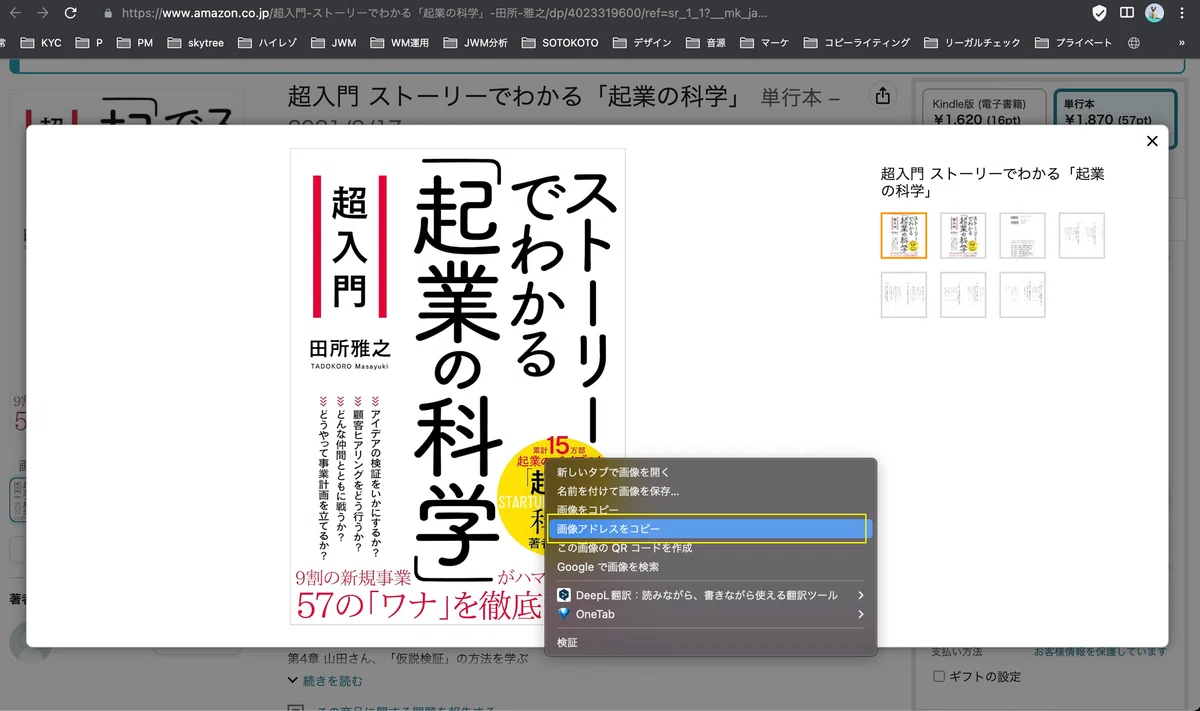Click the side panel icon in toolbar
Viewport: 1200px width, 711px height.
click(x=1127, y=14)
